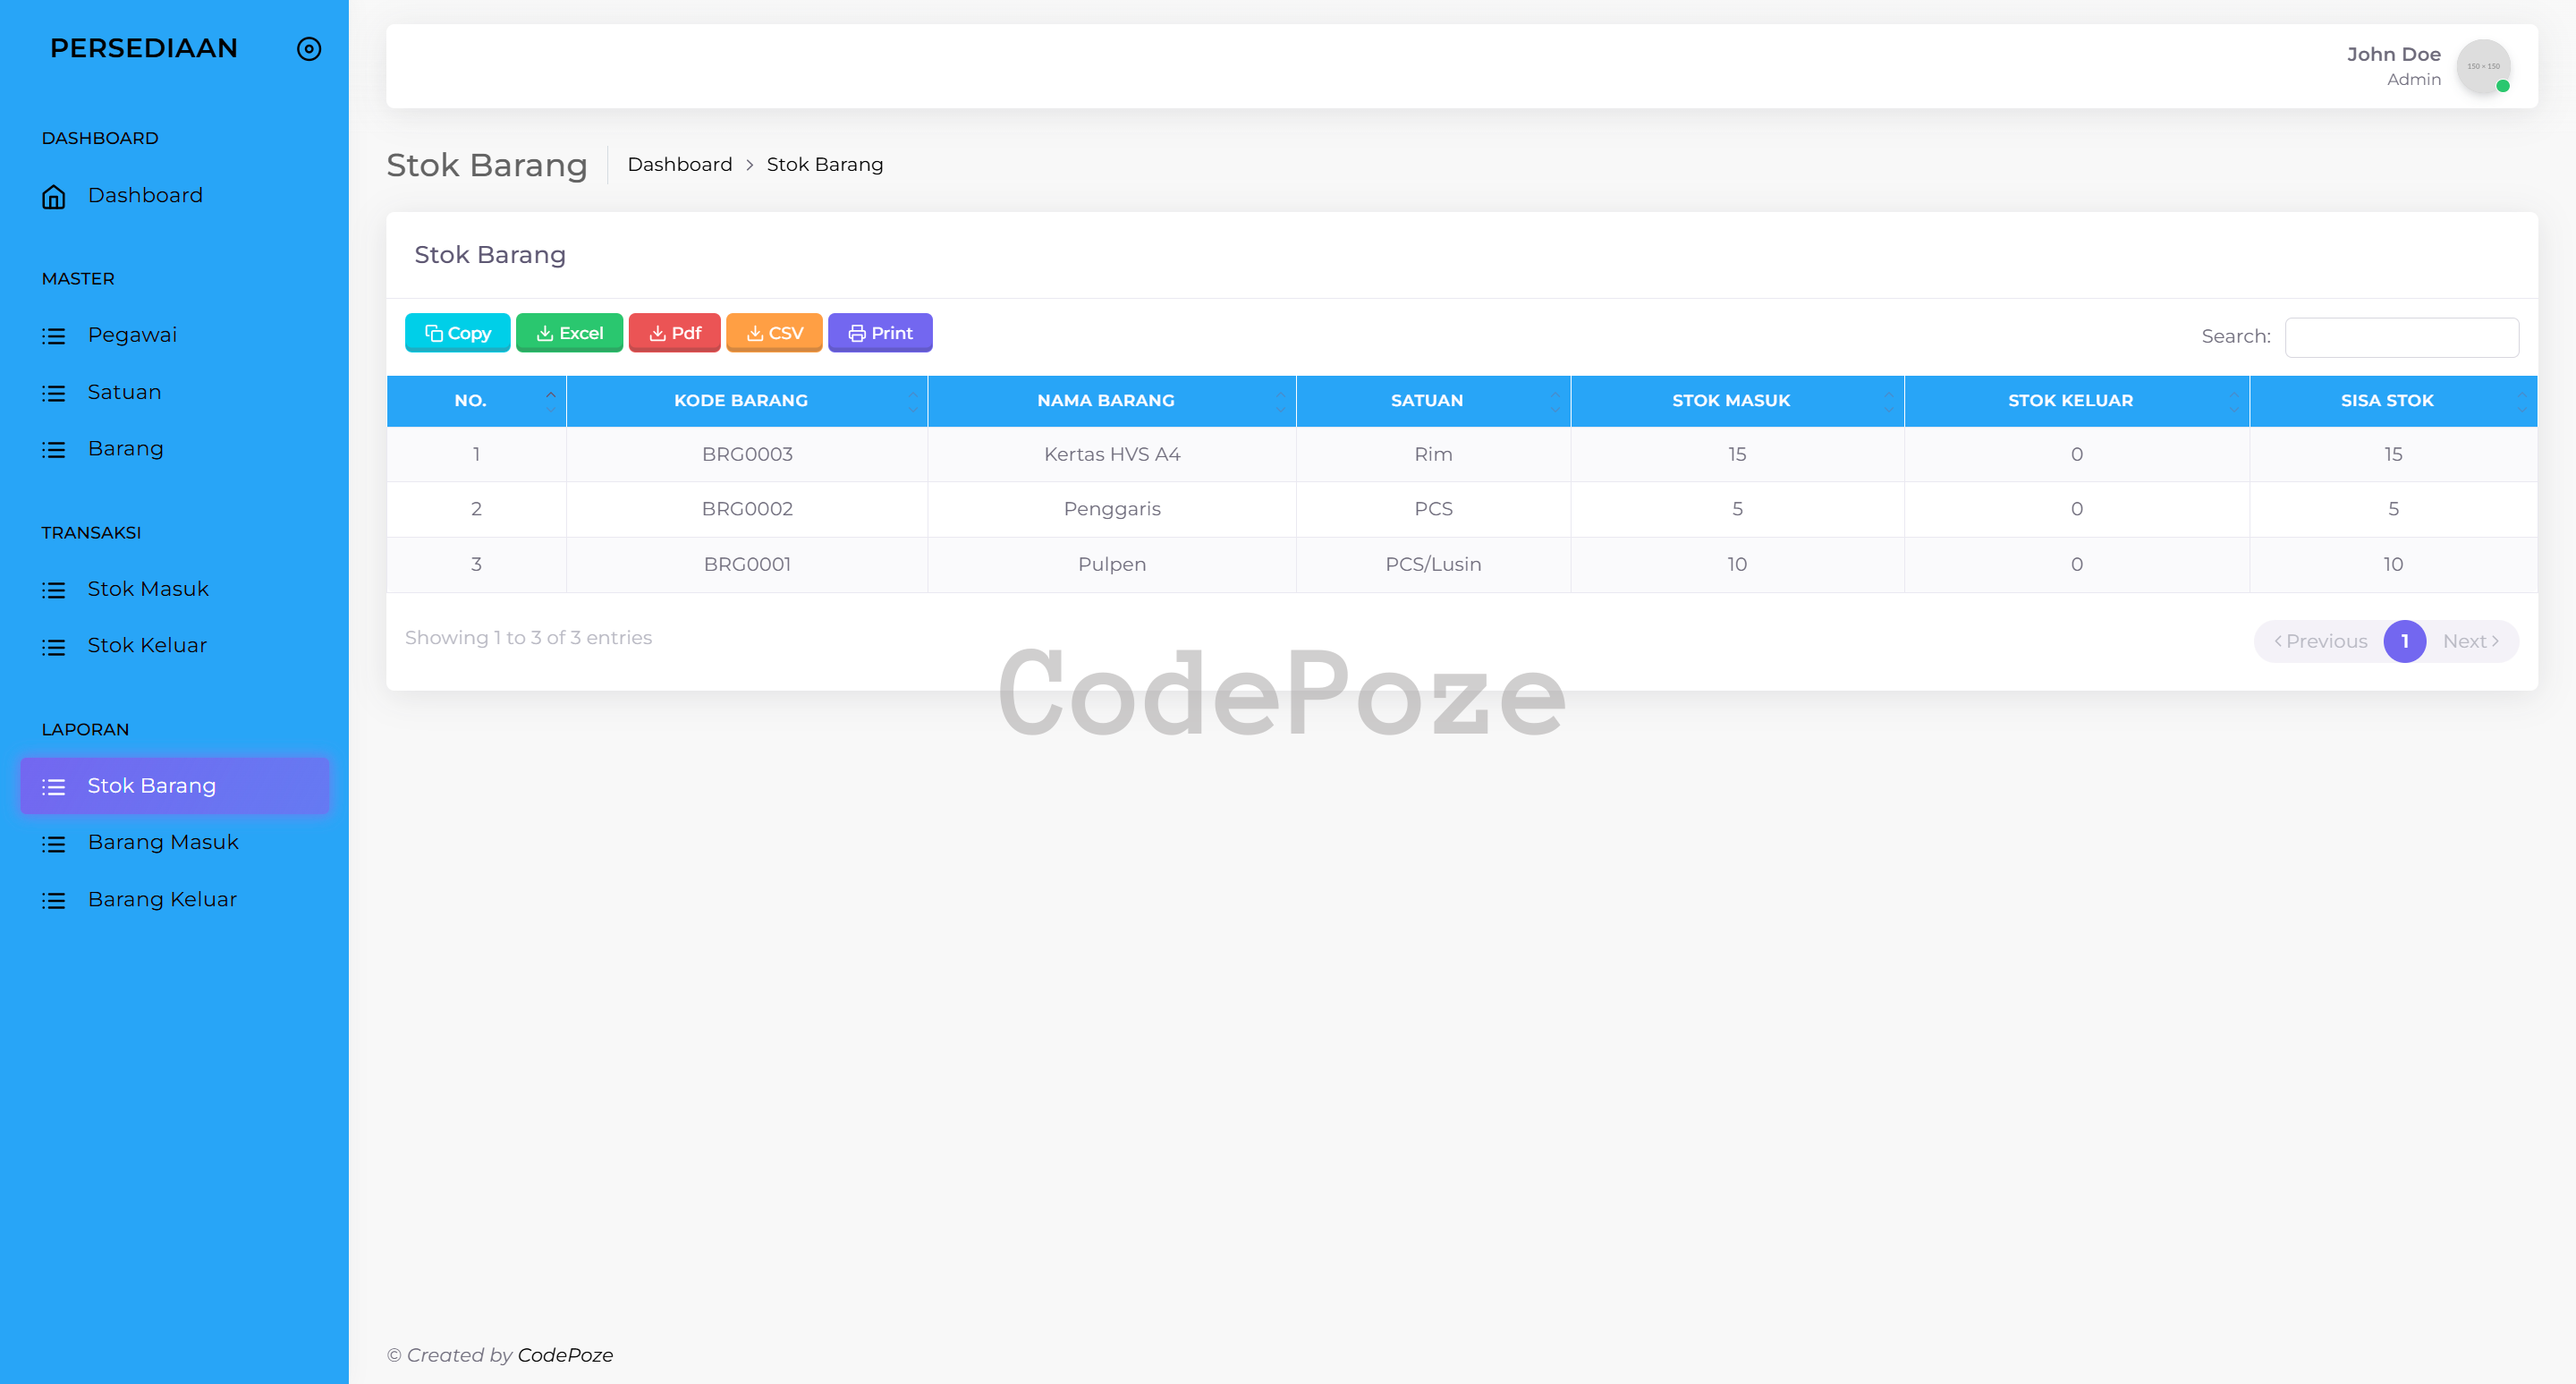Screen dimensions: 2576x1384
Task: Focus the Search input field
Action: (2401, 337)
